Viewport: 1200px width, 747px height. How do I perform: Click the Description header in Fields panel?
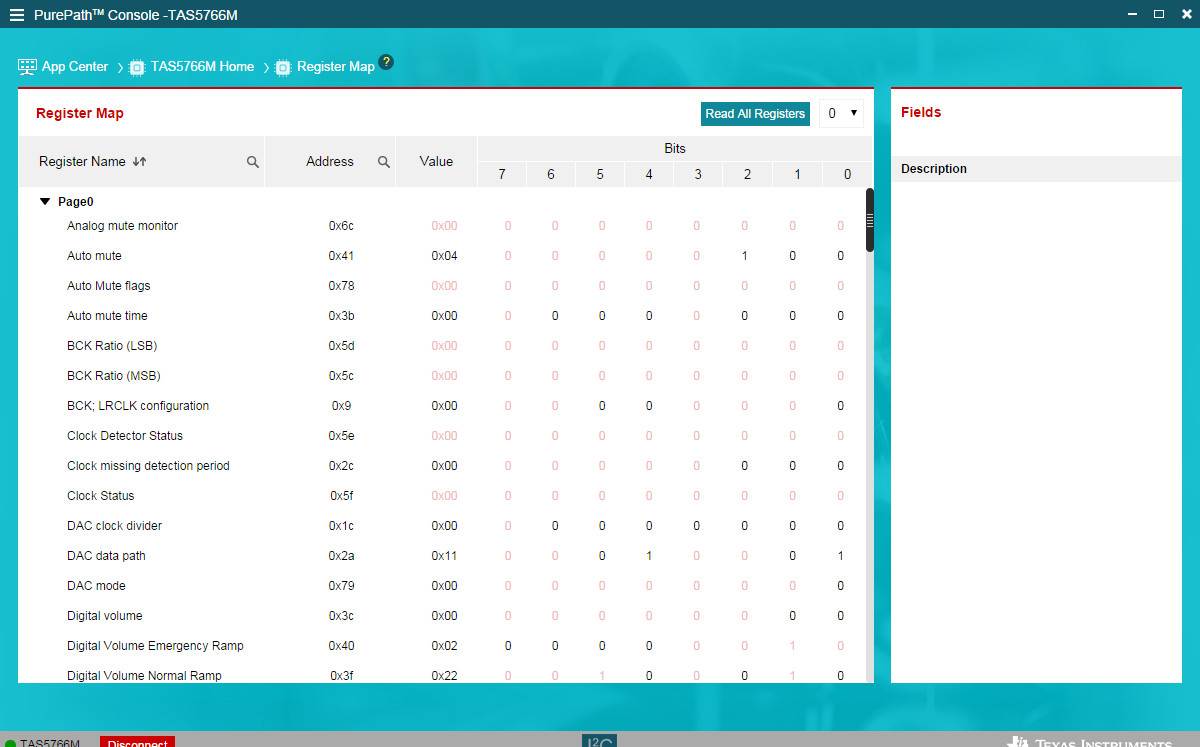pos(934,169)
